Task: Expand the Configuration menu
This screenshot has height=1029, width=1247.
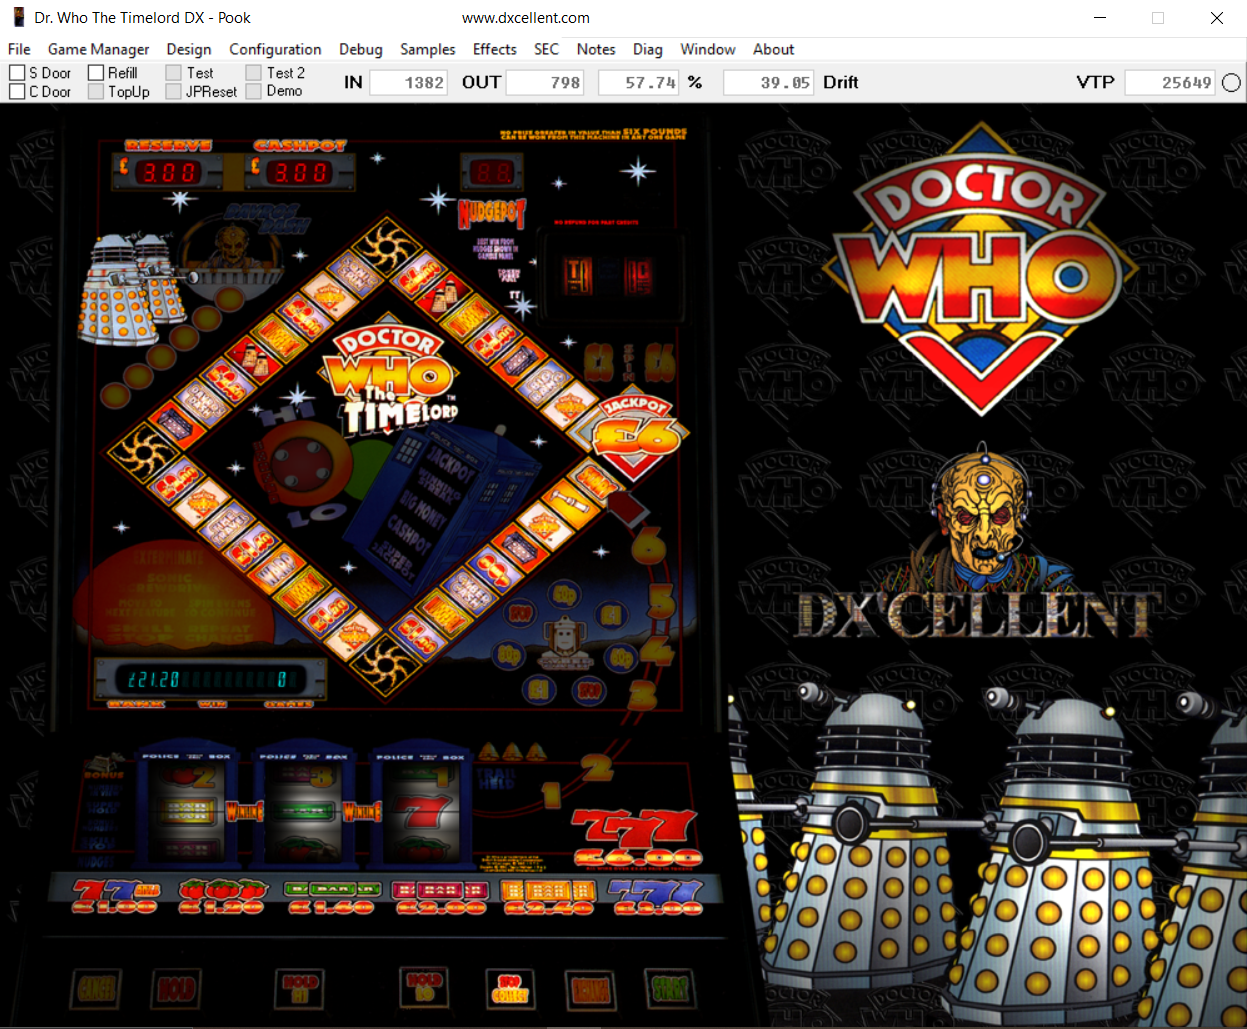Action: coord(275,49)
